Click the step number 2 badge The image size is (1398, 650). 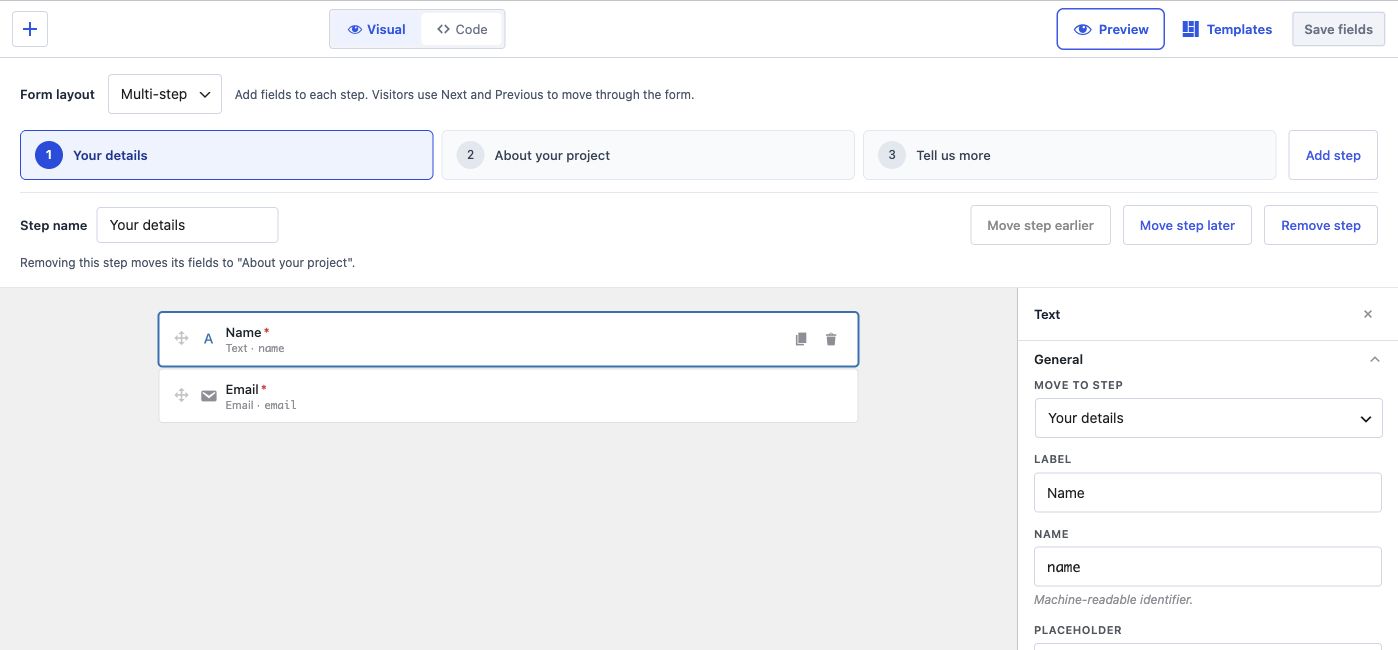point(470,155)
